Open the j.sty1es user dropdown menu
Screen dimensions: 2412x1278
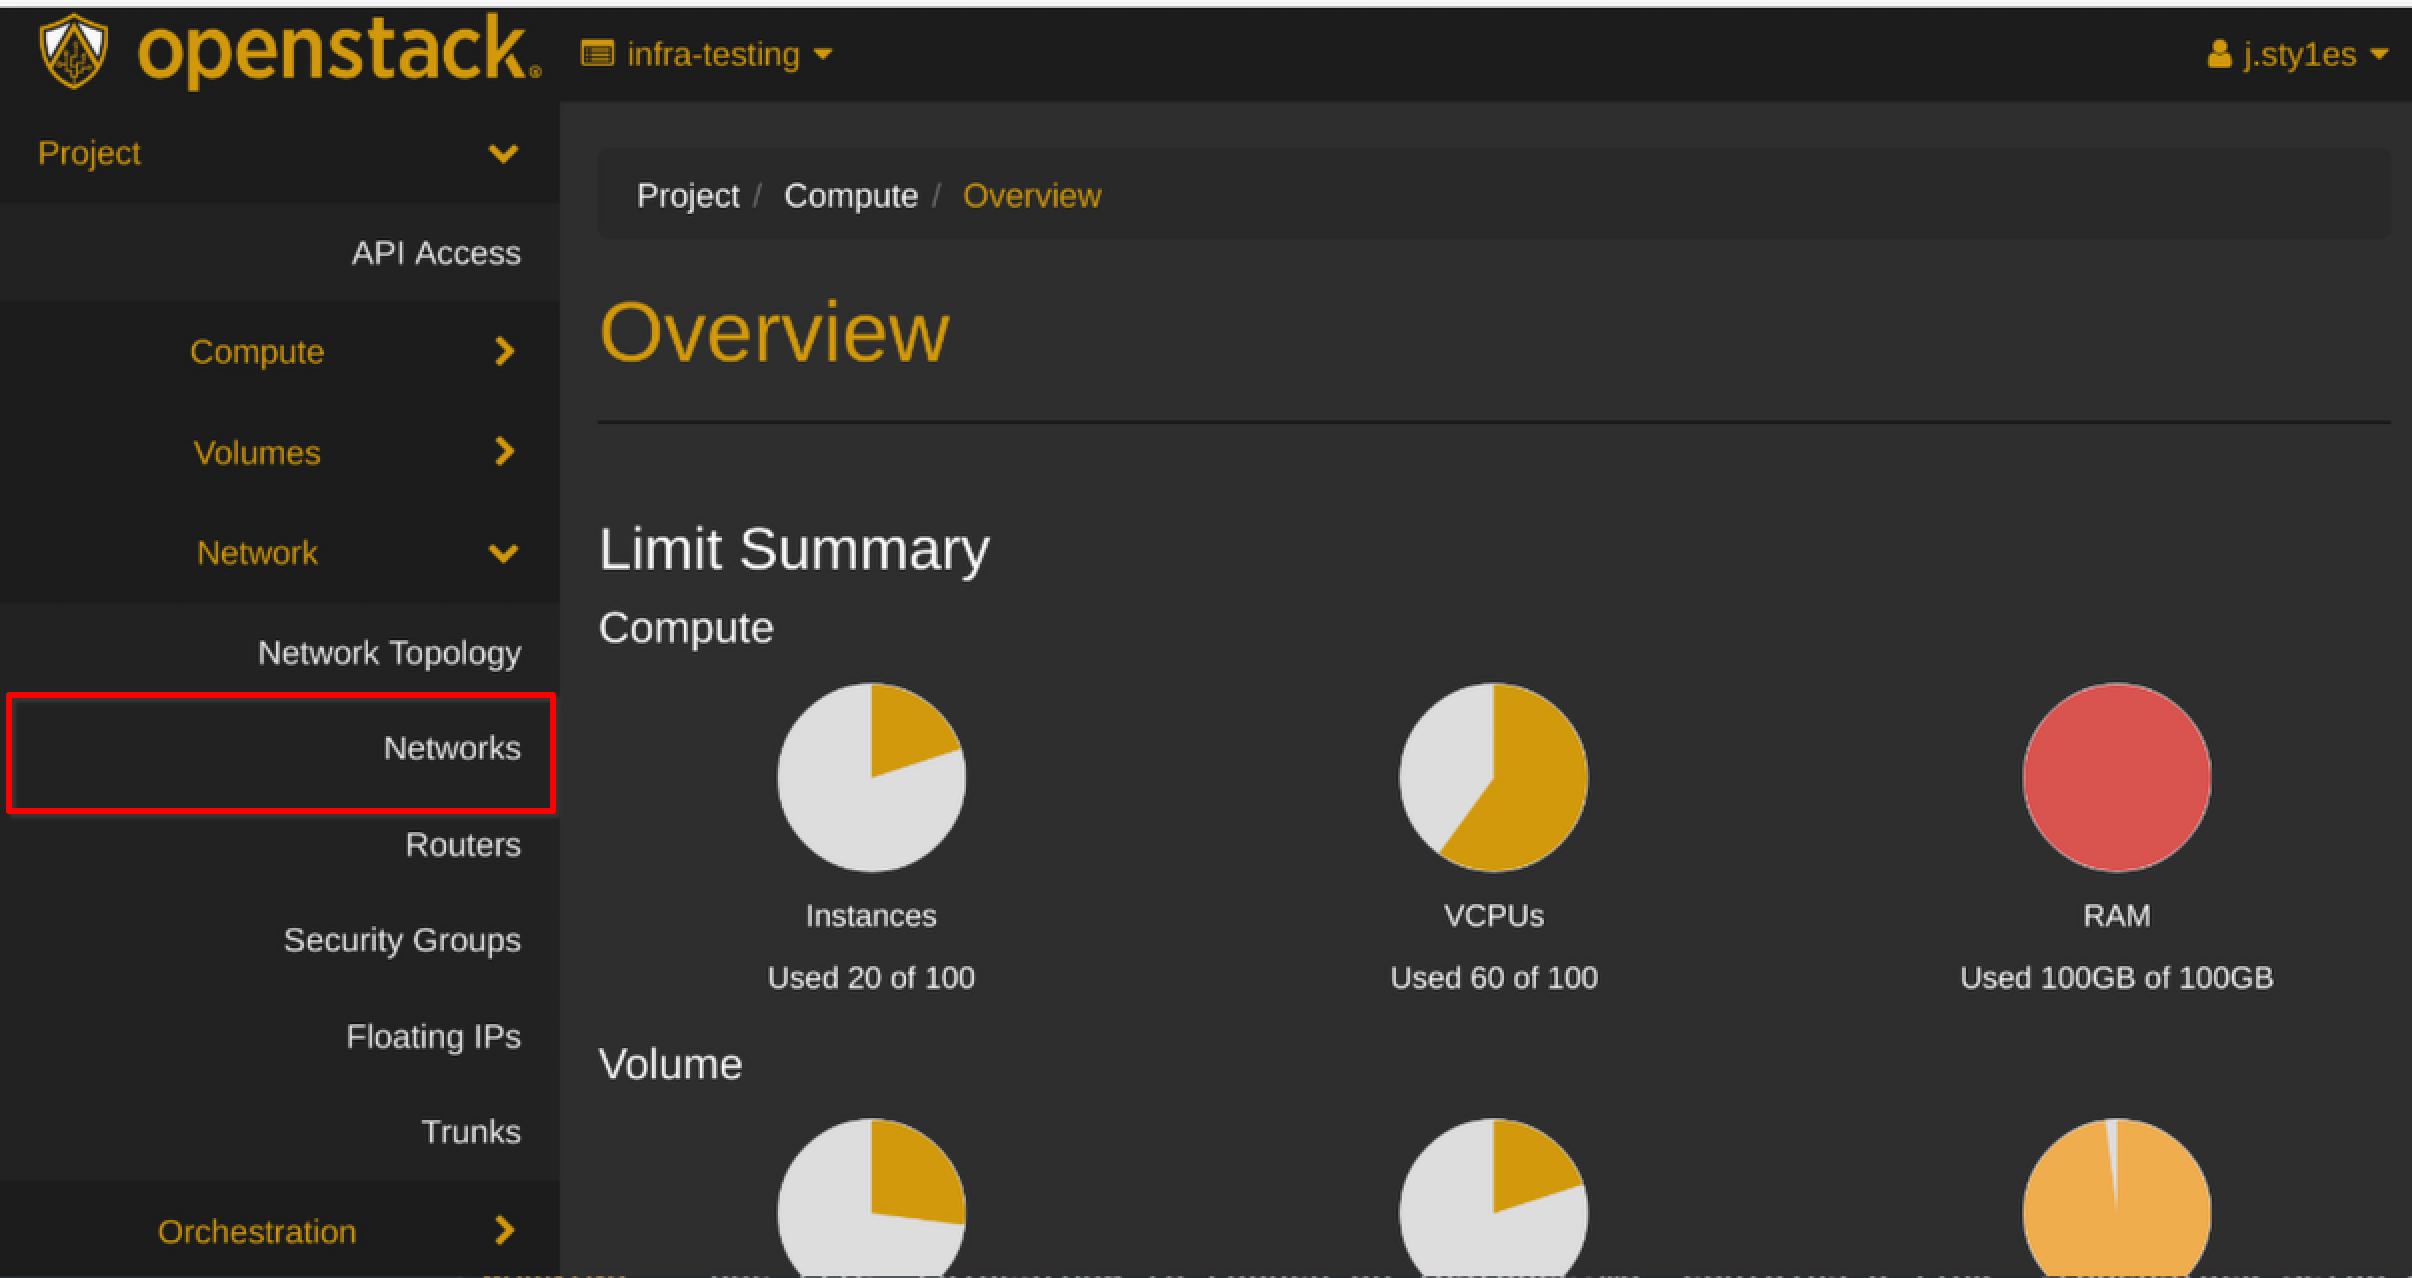coord(2297,54)
